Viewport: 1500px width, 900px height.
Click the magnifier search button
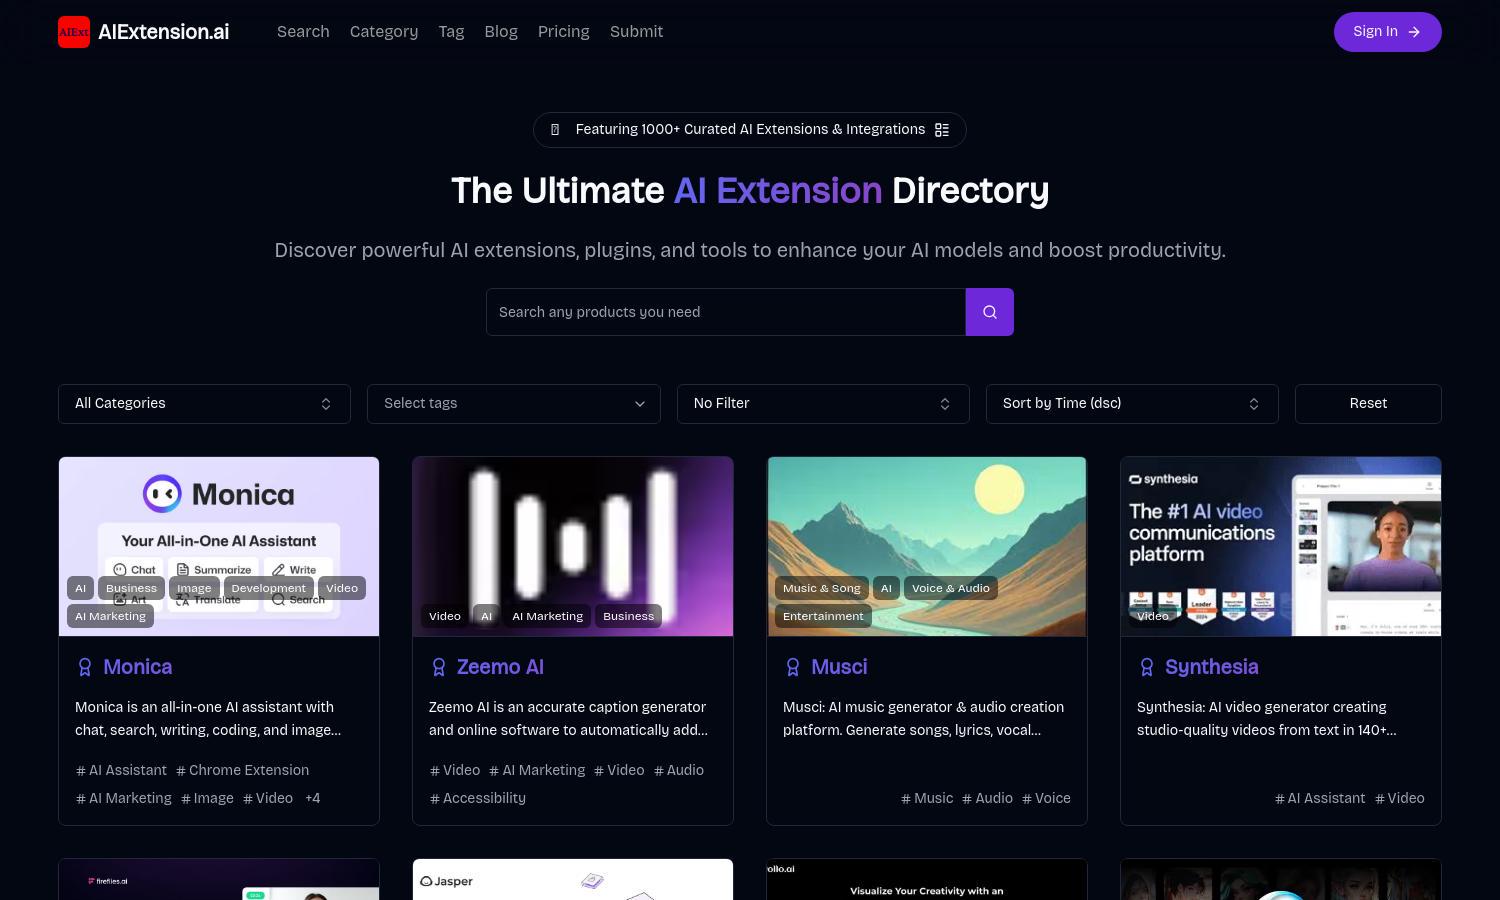[990, 312]
